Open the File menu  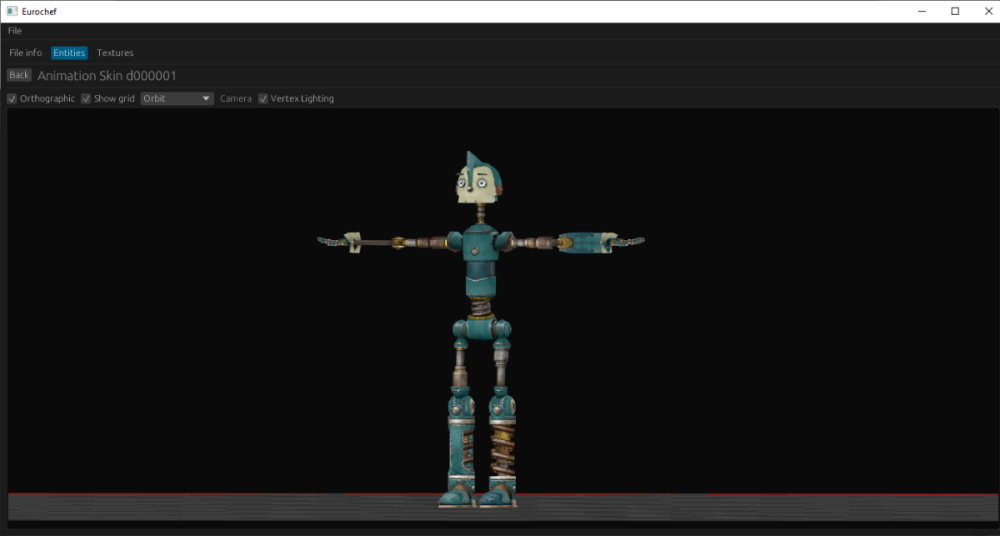click(x=15, y=31)
